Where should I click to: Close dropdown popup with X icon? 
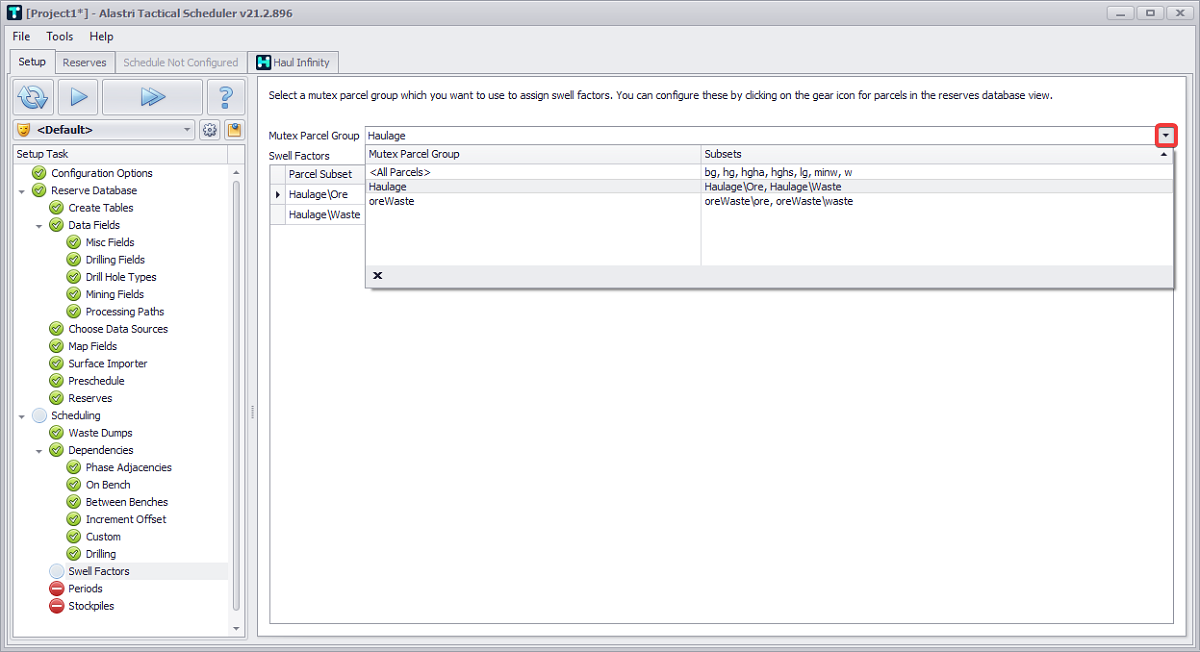(x=378, y=275)
